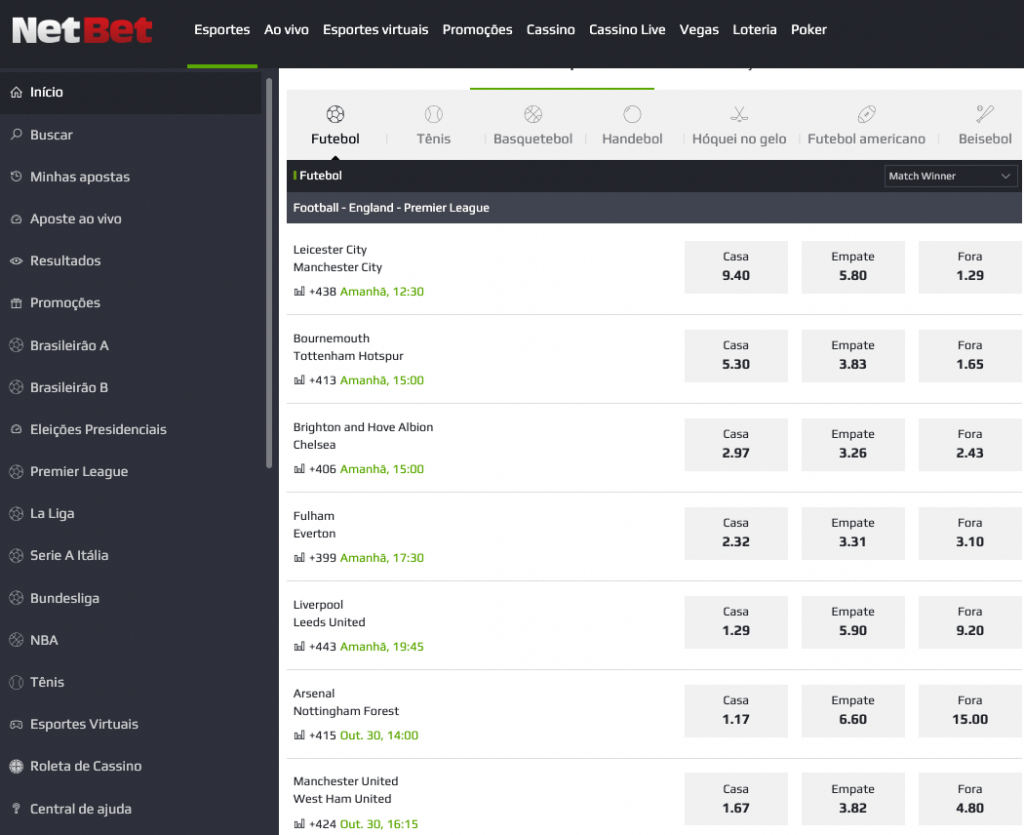Click the sidebar vertical scrollbar
Image resolution: width=1024 pixels, height=835 pixels.
click(269, 273)
